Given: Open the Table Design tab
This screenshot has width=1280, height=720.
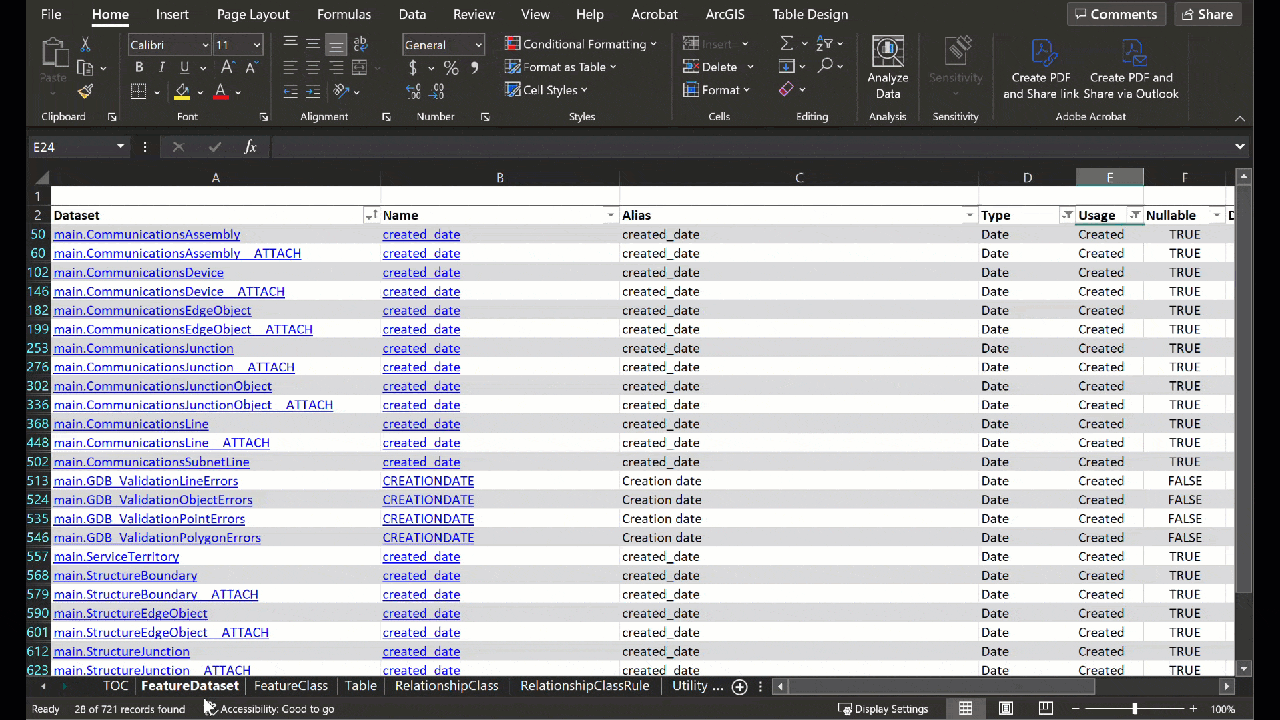Looking at the screenshot, I should (810, 14).
